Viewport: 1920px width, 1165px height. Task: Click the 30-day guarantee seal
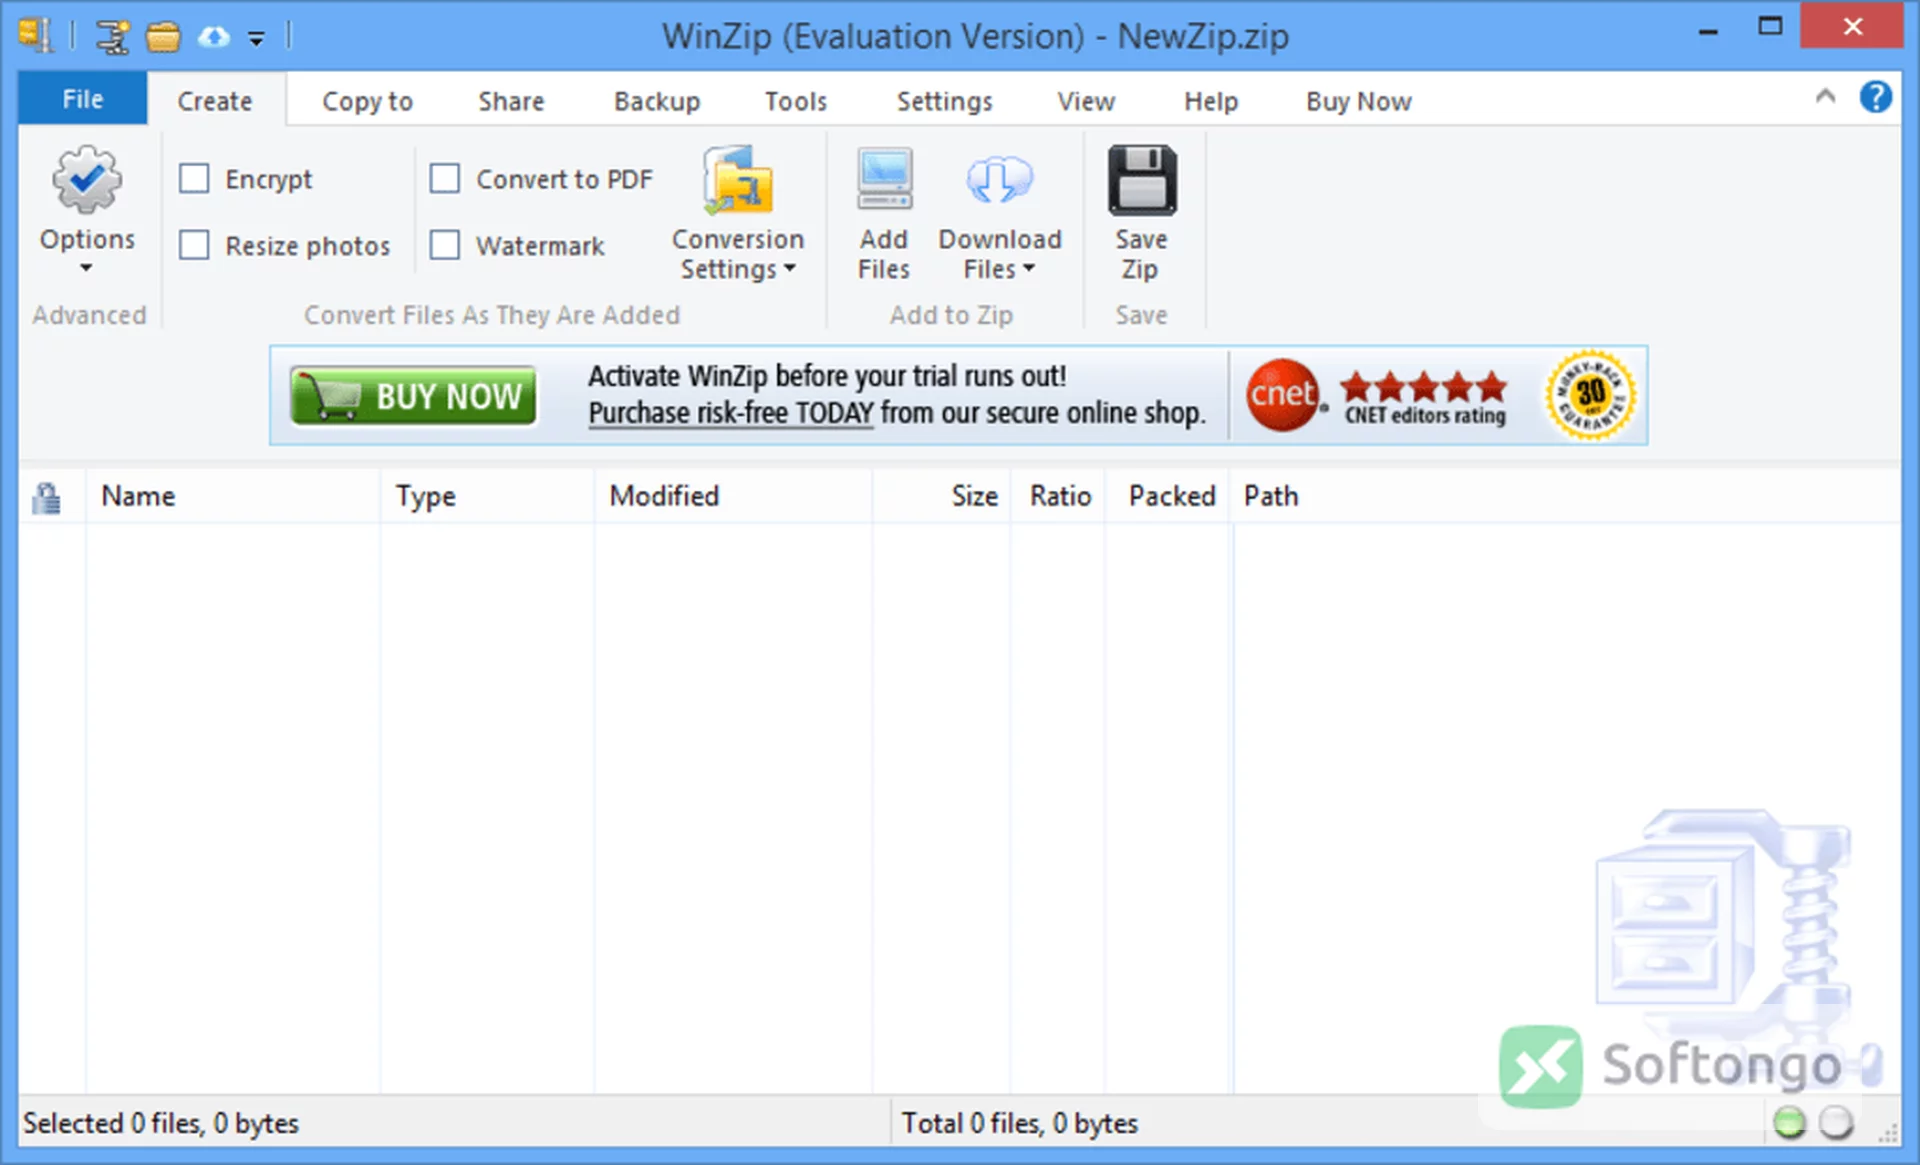[1590, 396]
